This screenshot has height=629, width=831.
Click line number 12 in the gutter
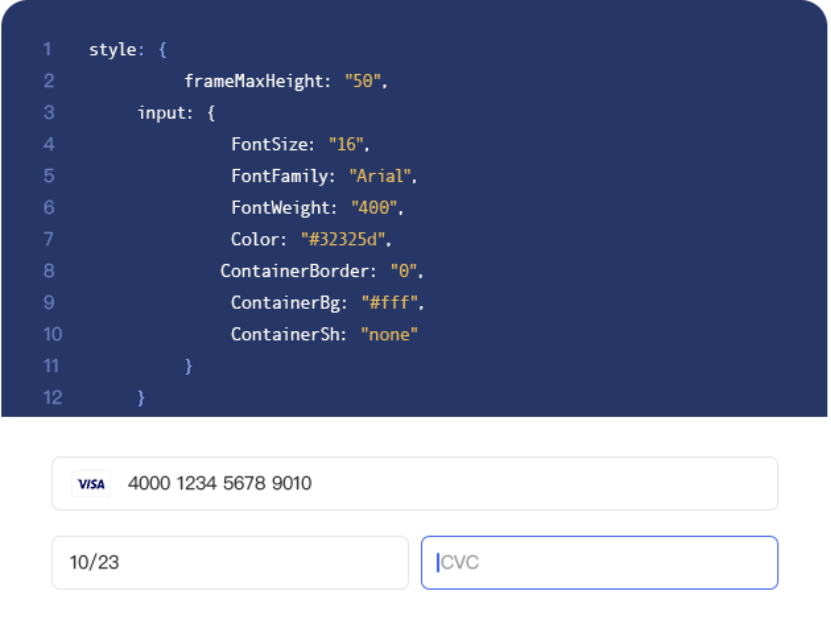coord(52,398)
